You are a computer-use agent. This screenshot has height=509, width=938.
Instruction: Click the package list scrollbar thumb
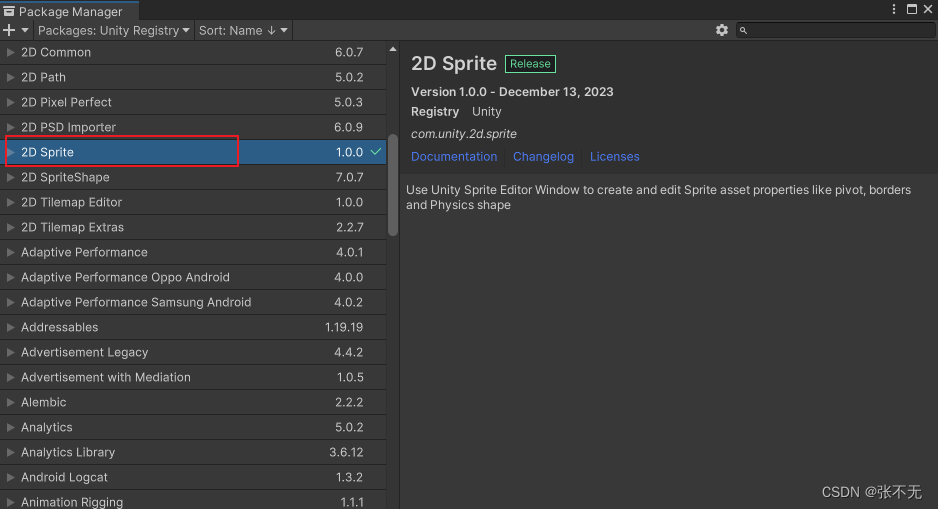393,185
